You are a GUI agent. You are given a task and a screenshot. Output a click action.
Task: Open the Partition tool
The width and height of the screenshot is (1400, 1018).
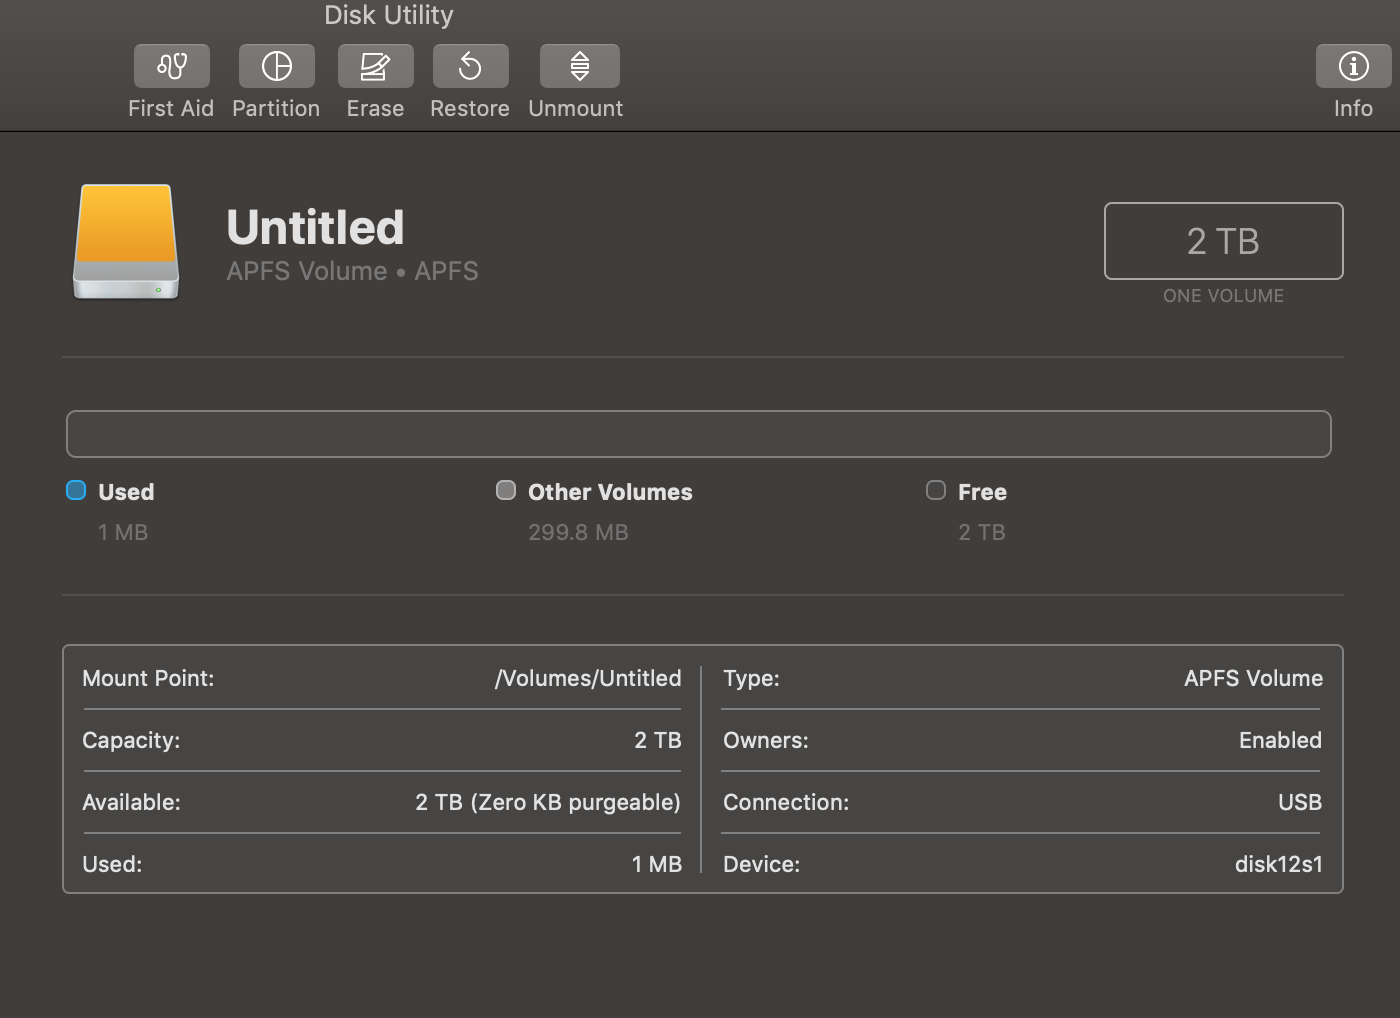click(276, 66)
